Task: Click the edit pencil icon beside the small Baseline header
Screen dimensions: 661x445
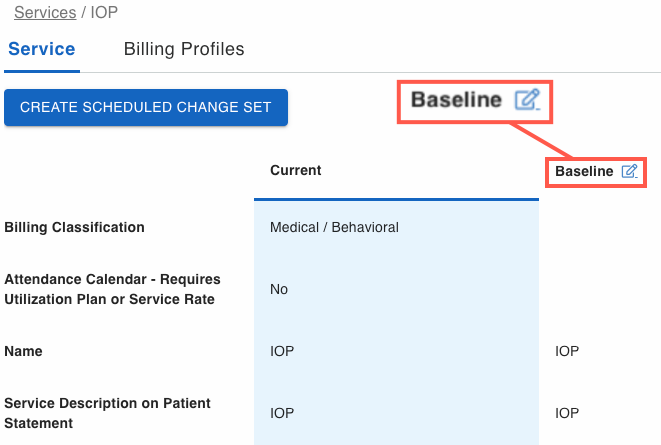Action: [x=629, y=171]
